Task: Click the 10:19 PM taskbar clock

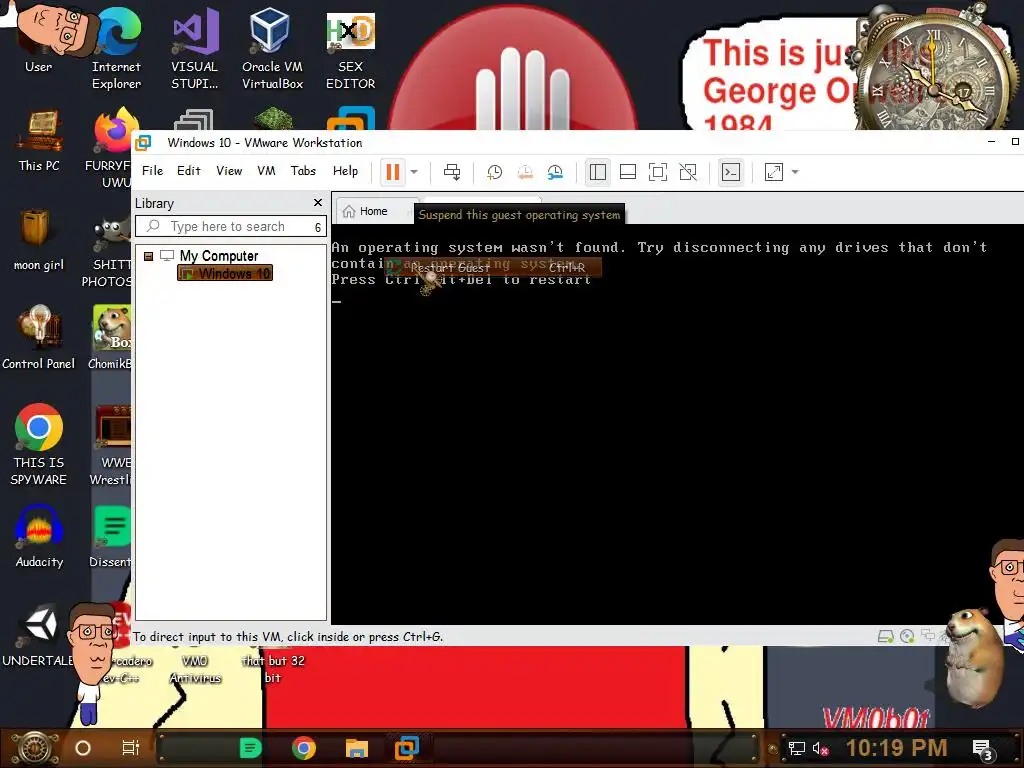Action: click(897, 748)
